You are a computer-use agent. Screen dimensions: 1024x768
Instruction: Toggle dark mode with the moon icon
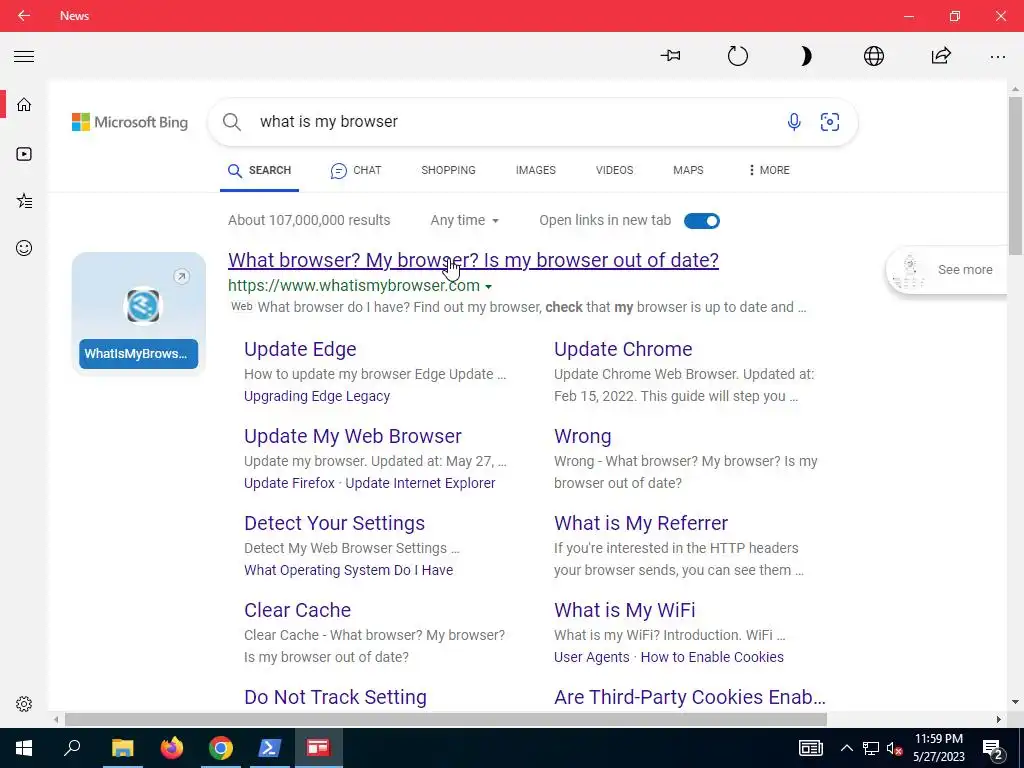coord(806,56)
